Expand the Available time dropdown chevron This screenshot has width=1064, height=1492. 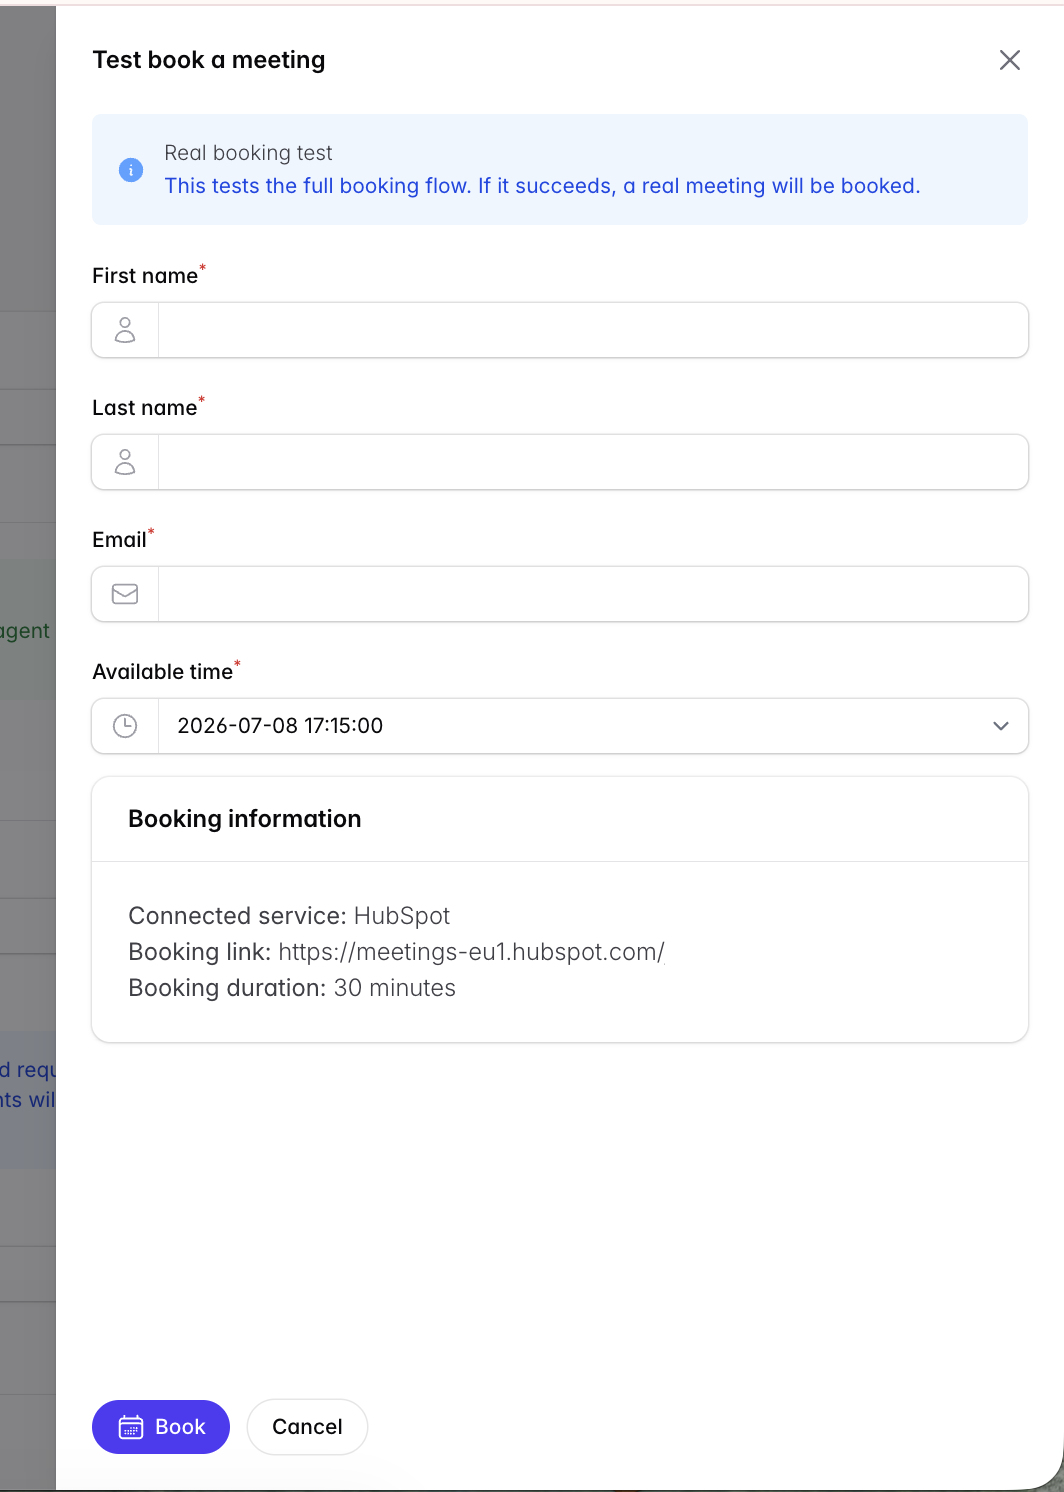(x=1001, y=726)
